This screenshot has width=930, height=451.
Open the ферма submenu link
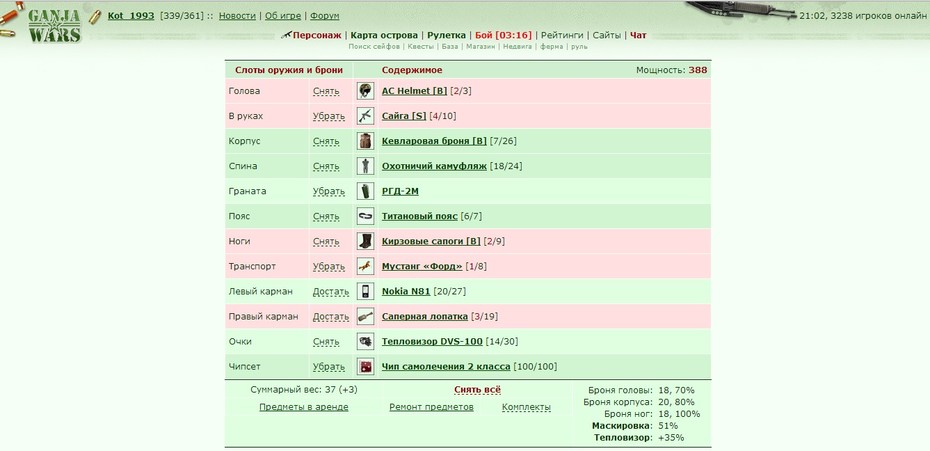(x=552, y=46)
